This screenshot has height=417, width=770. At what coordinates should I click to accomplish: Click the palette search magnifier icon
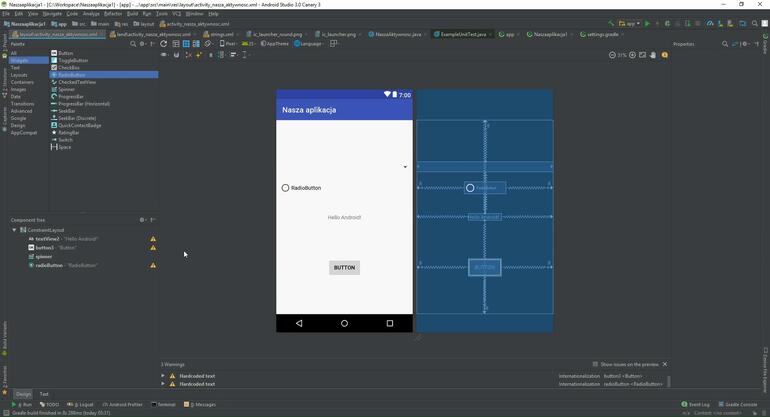click(x=133, y=44)
